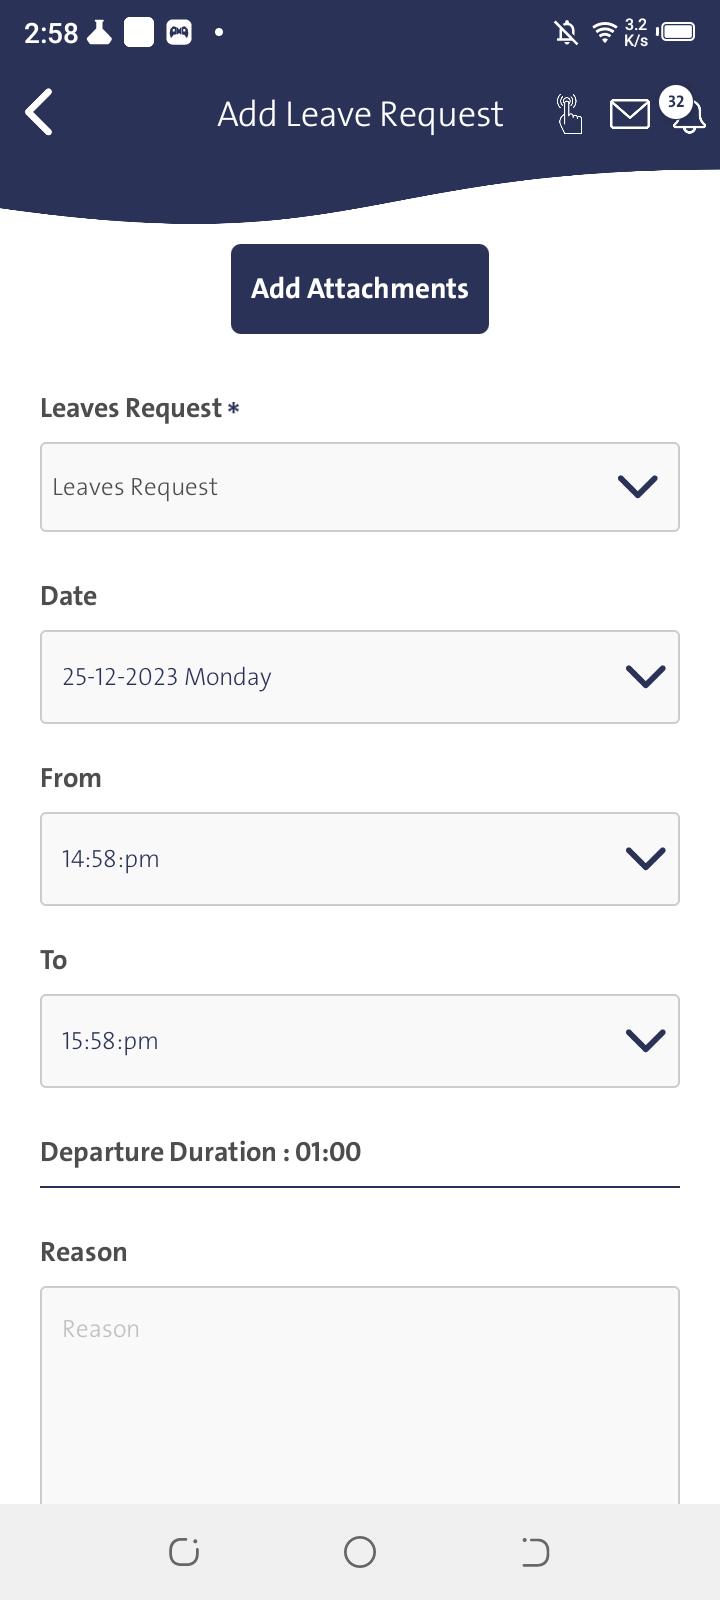
Task: Tap the touch attendance hand icon
Action: (x=568, y=114)
